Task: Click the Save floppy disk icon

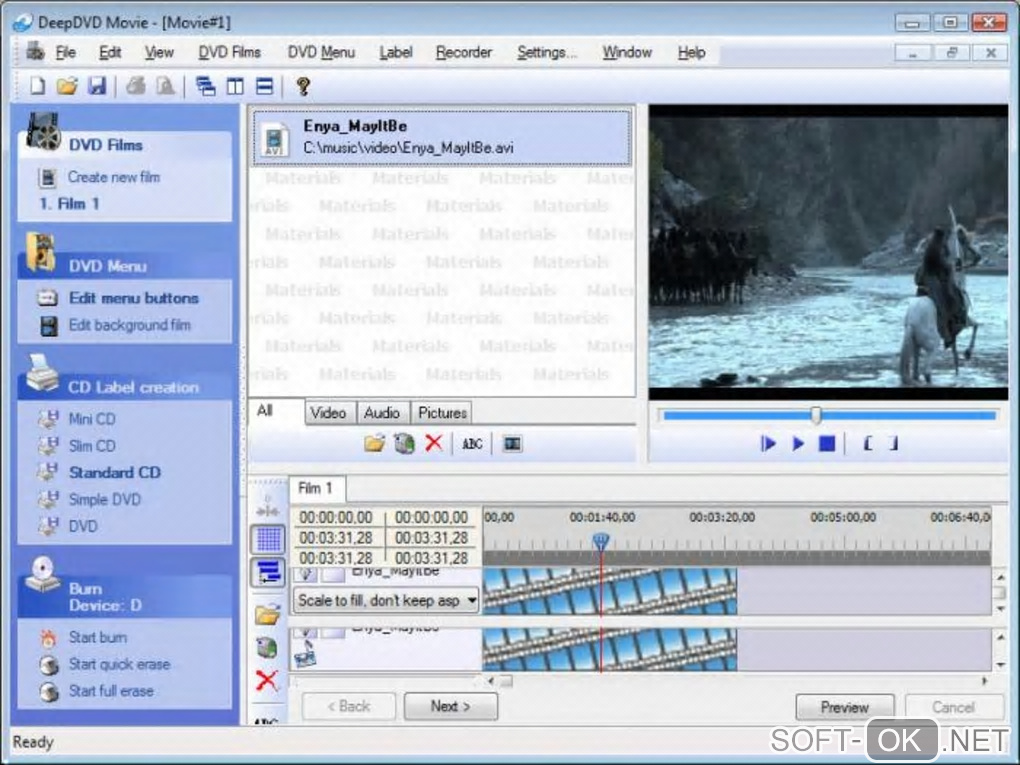Action: pyautogui.click(x=97, y=86)
